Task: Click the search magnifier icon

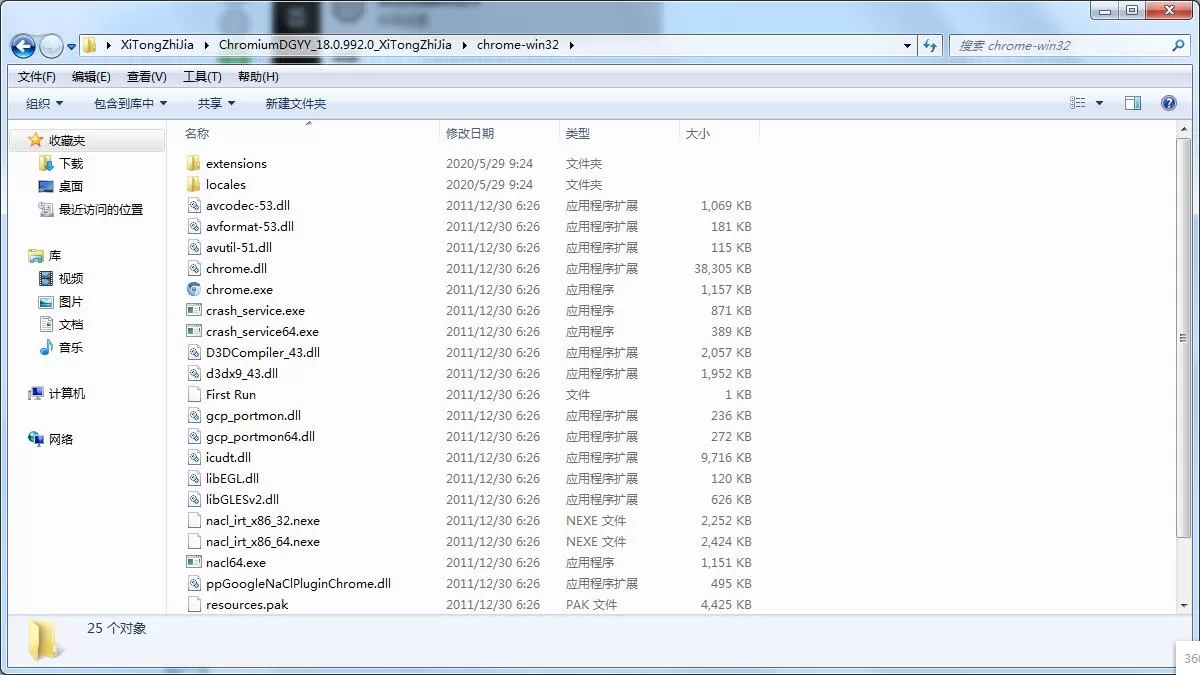Action: (x=1178, y=45)
